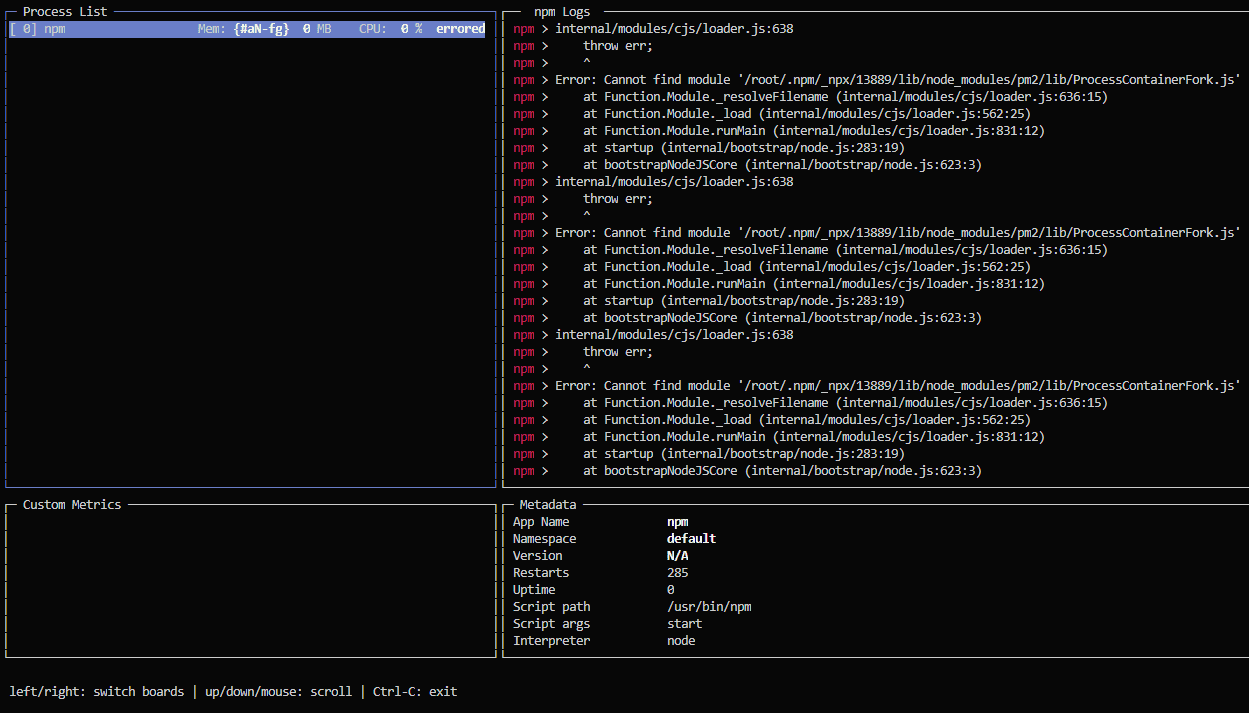
Task: Select the Namespace value default
Action: click(691, 539)
